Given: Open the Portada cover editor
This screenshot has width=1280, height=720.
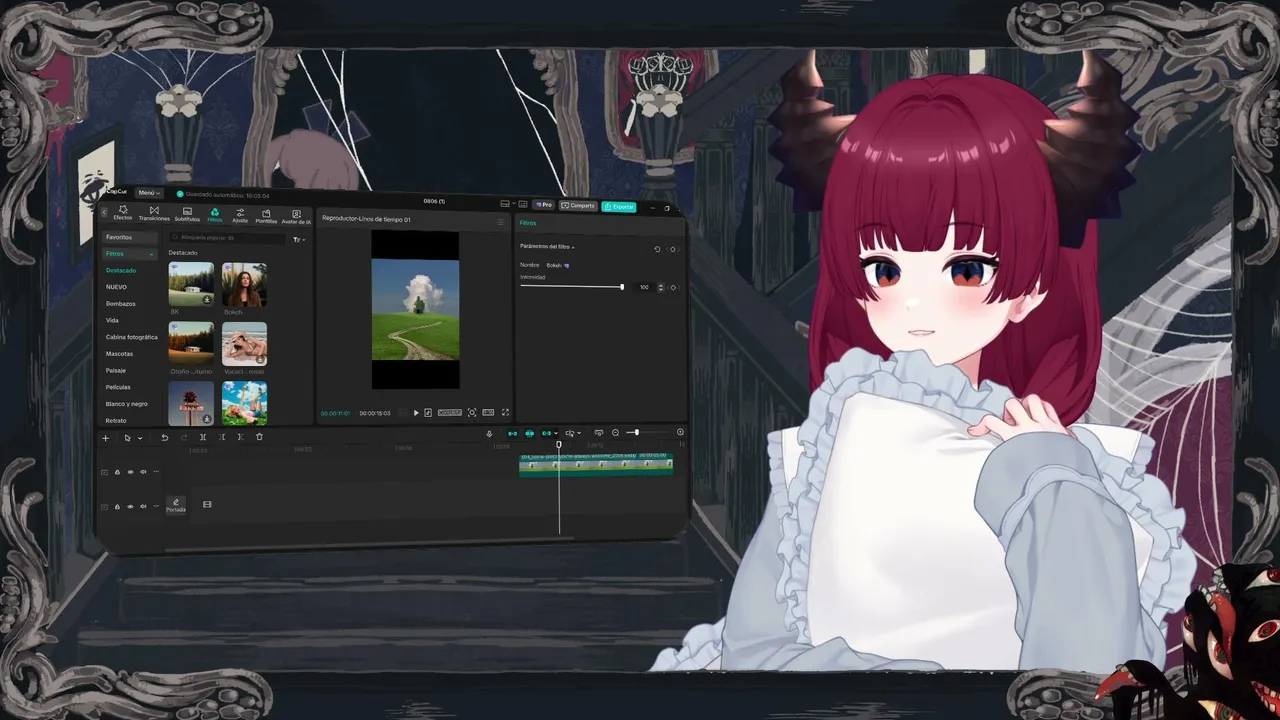Looking at the screenshot, I should 175,505.
